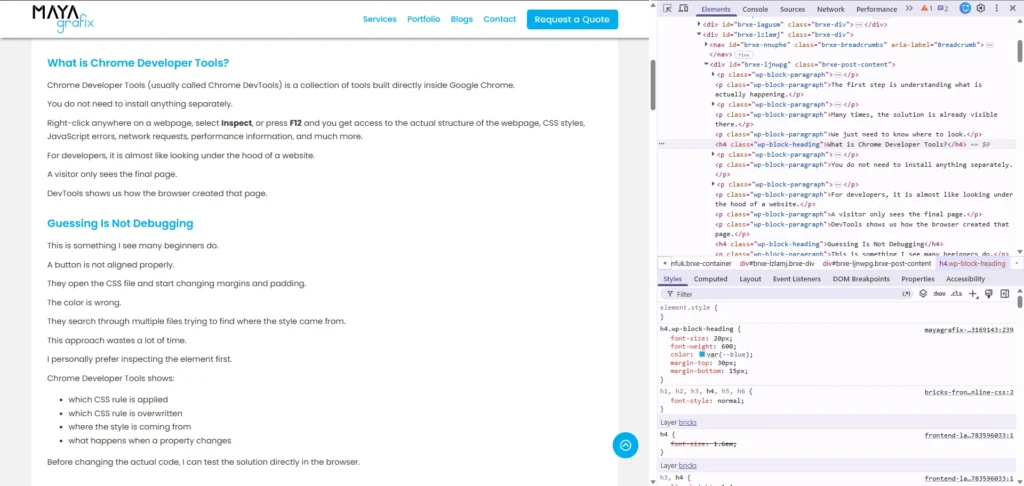The image size is (1024, 486).
Task: Click the regex toggle in Filter box
Action: coord(906,294)
